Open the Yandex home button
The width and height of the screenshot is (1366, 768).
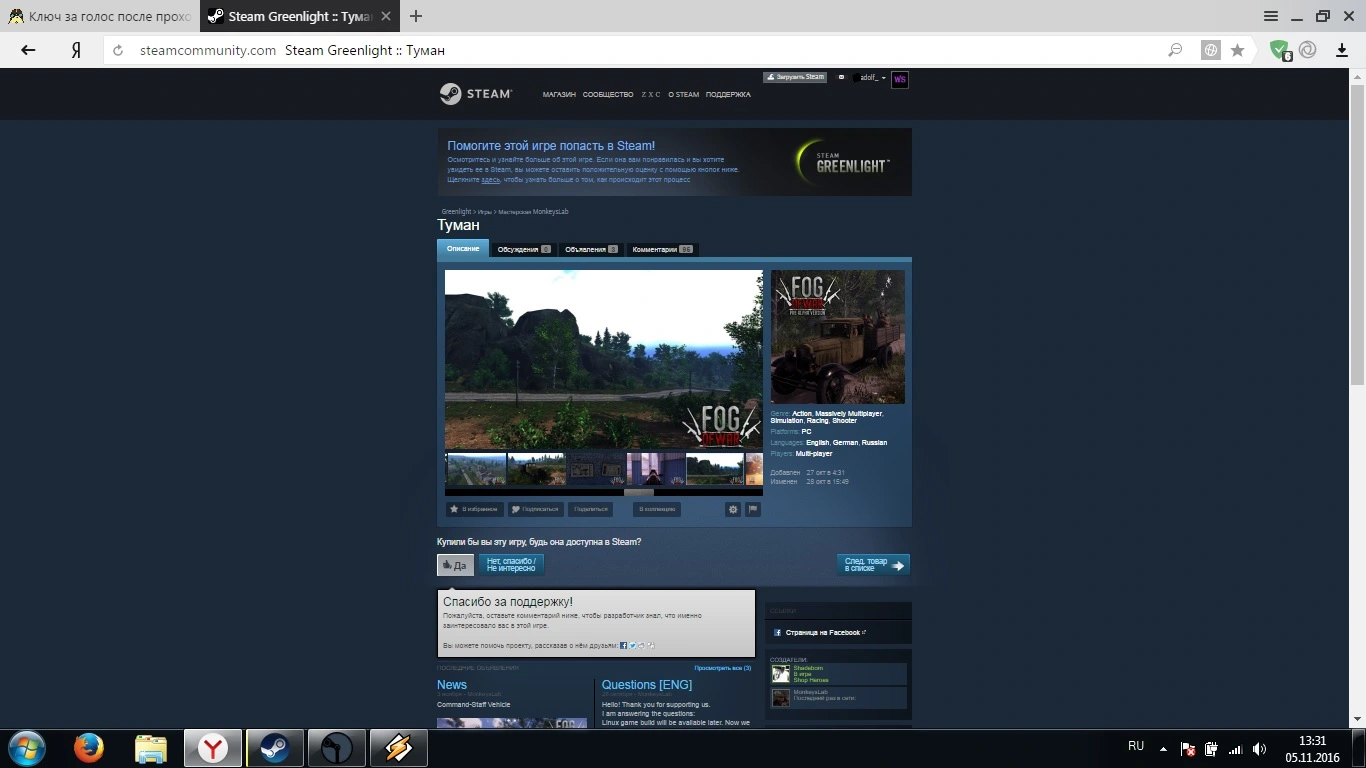pos(76,50)
